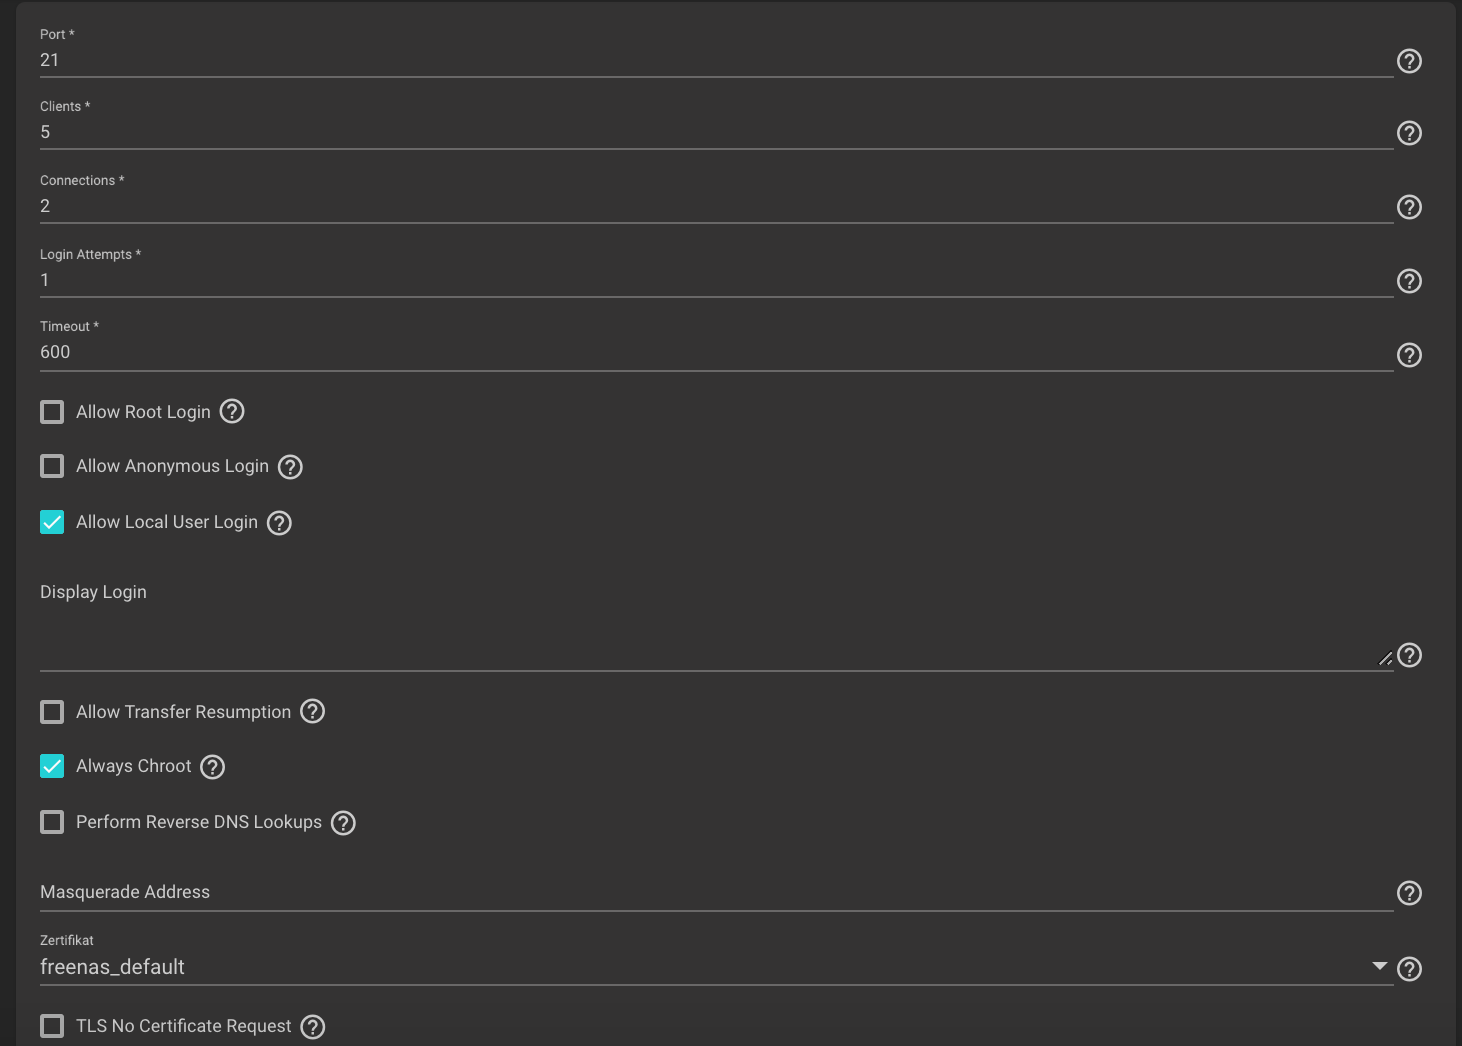Open the freenas_default certificate selector
1462x1046 pixels.
(716, 967)
